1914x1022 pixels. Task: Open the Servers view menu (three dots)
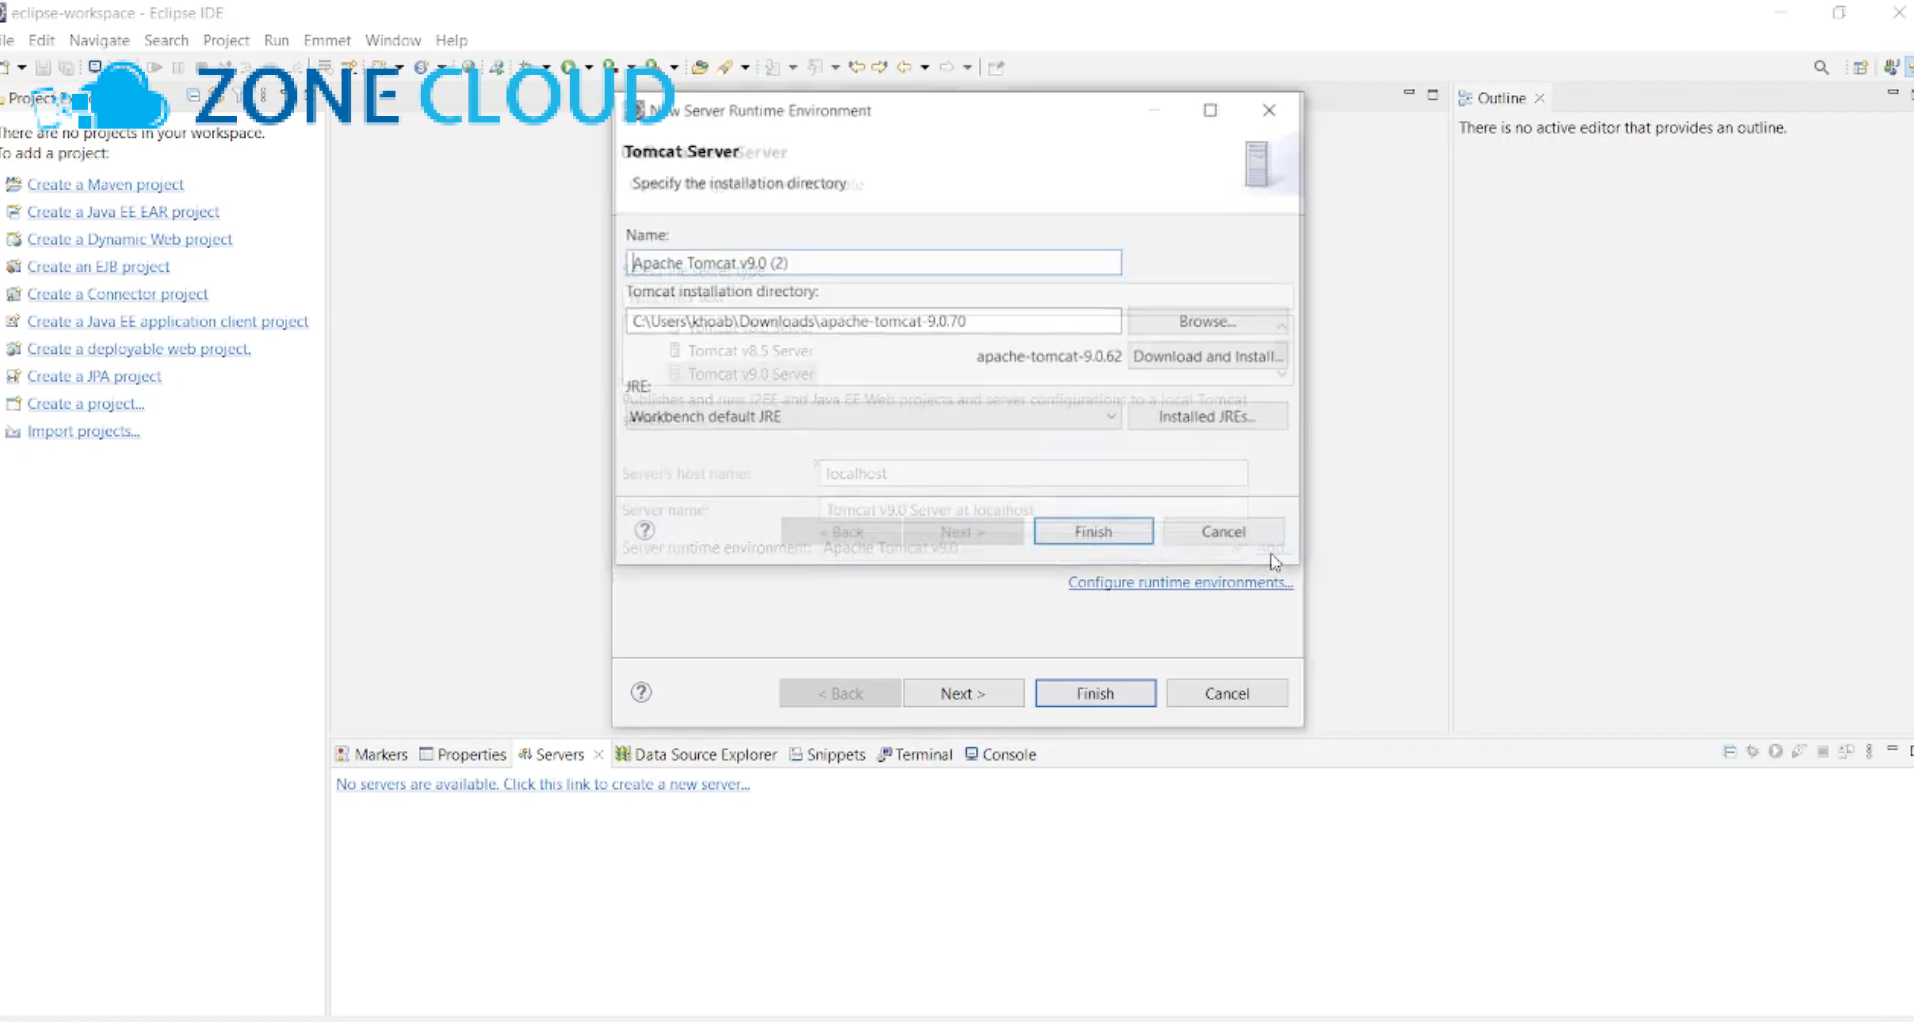click(x=1869, y=751)
